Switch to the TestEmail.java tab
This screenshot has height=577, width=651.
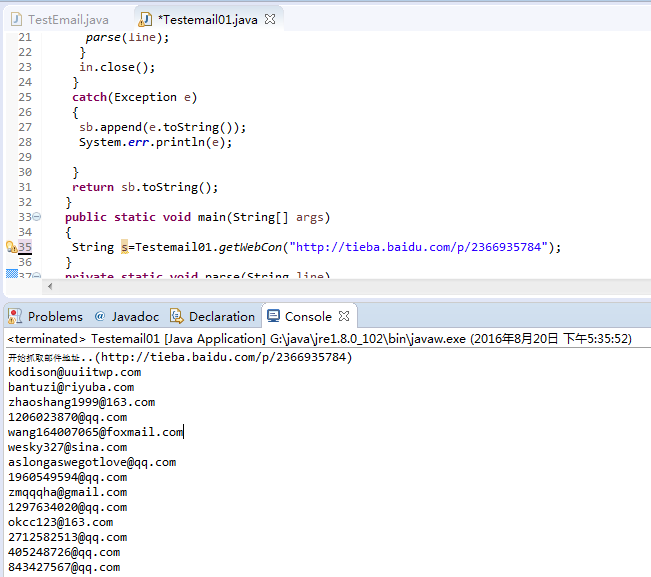click(x=67, y=19)
